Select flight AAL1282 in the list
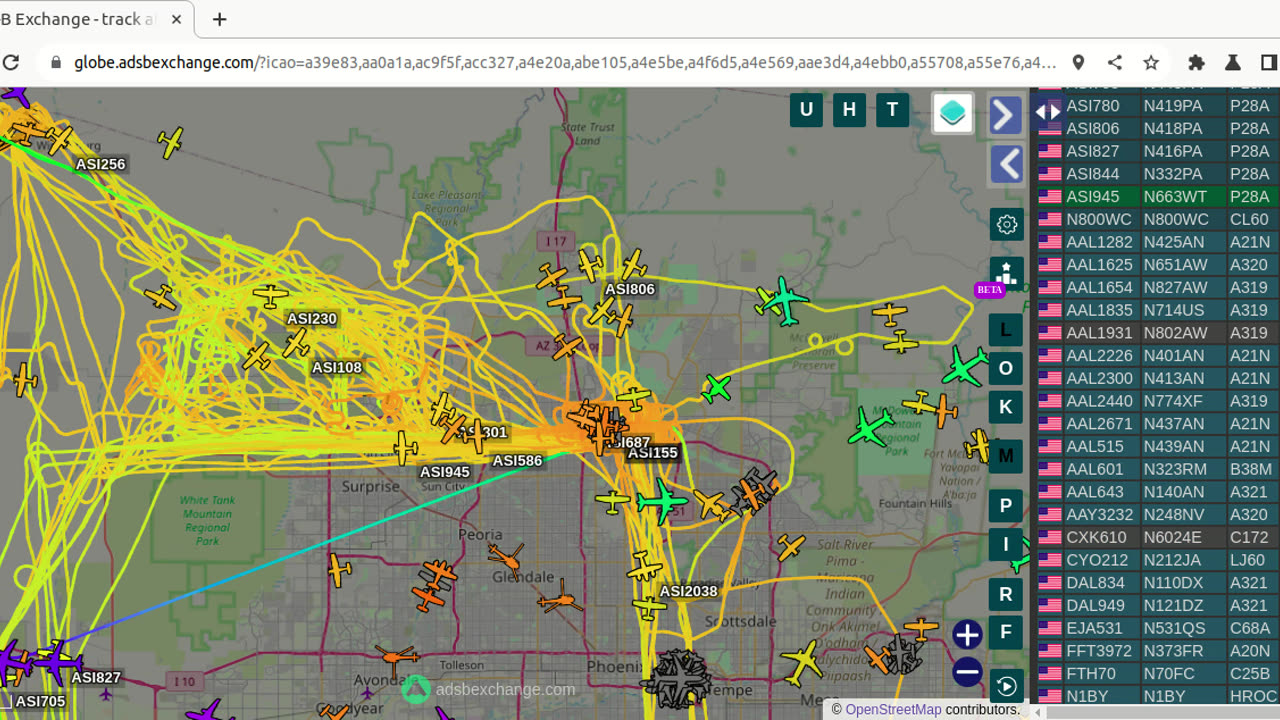This screenshot has height=720, width=1280. point(1159,242)
